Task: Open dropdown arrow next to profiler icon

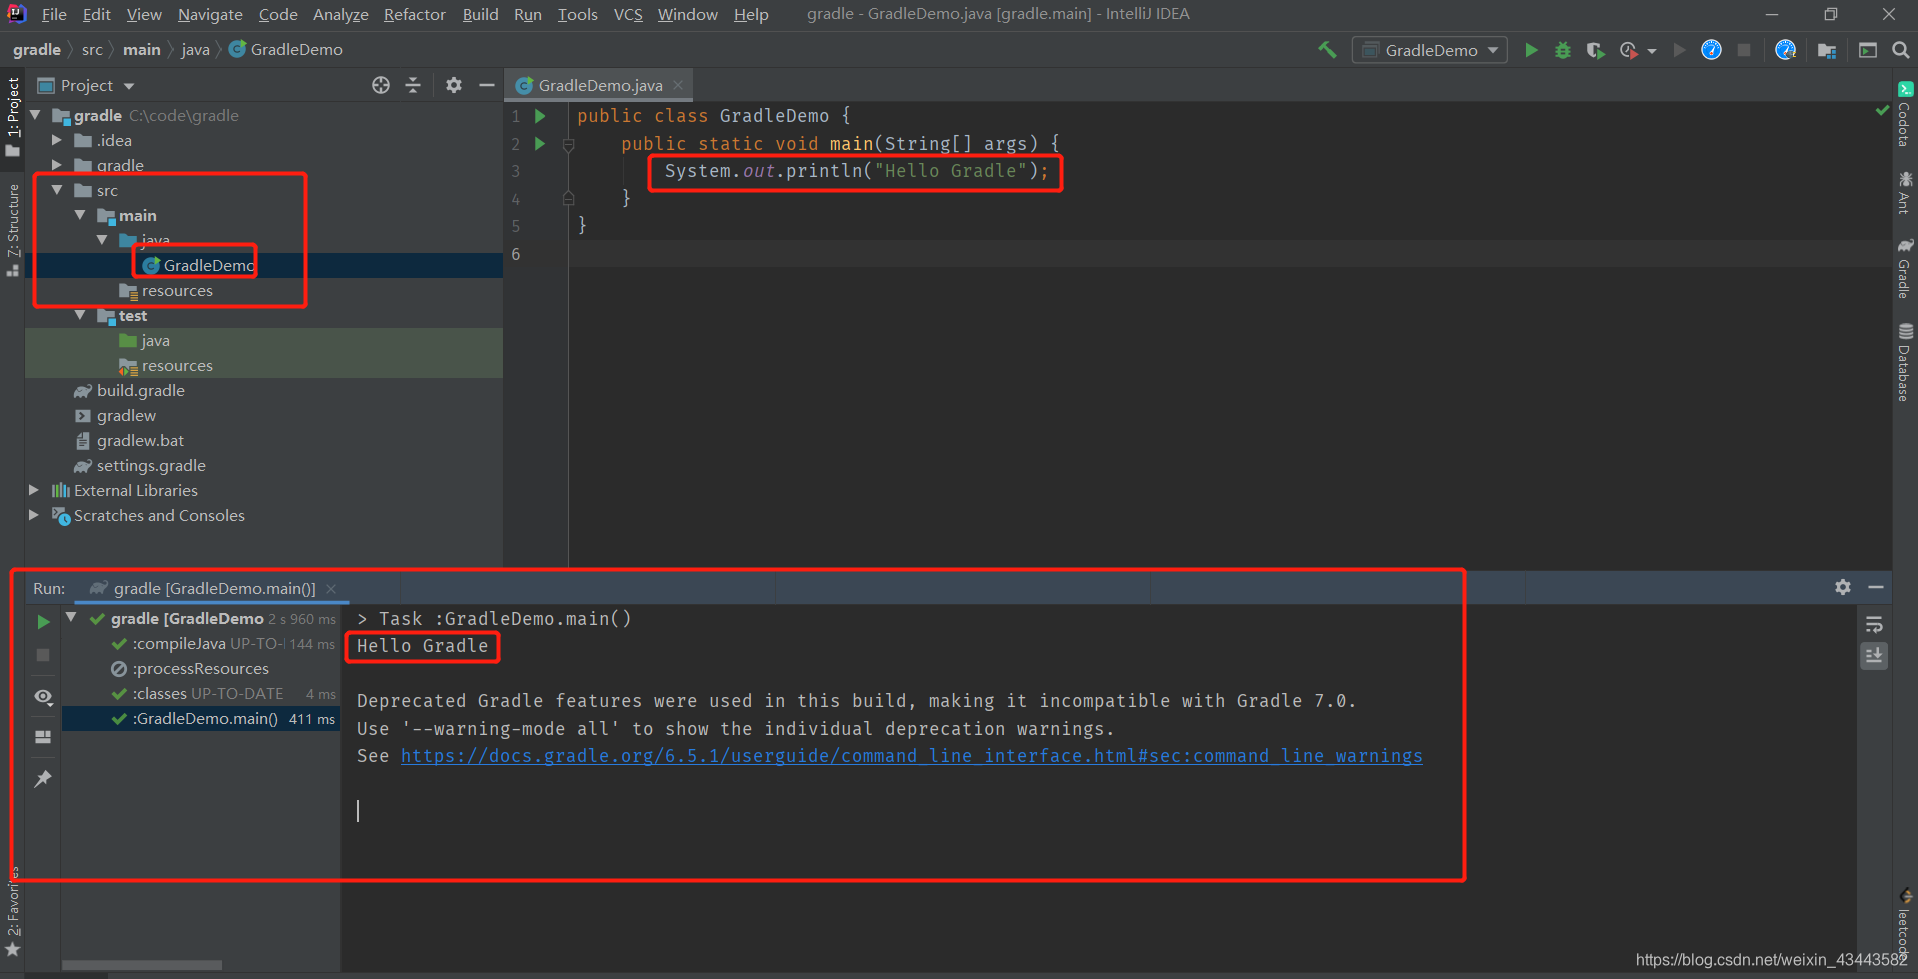Action: tap(1652, 50)
